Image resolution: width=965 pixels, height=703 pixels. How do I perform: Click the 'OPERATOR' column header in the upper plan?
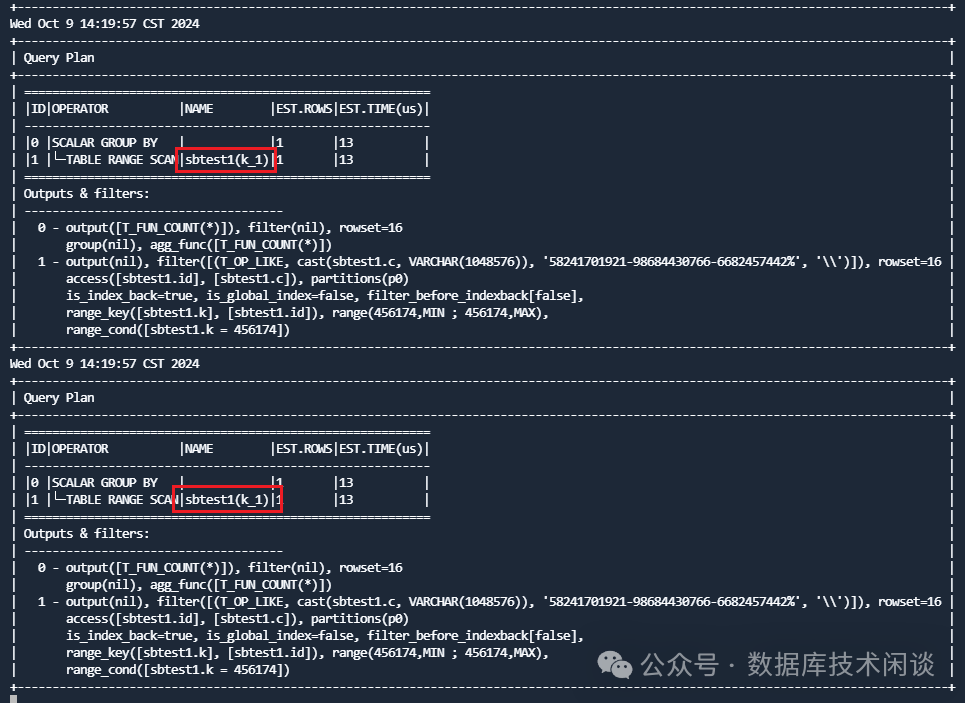80,109
